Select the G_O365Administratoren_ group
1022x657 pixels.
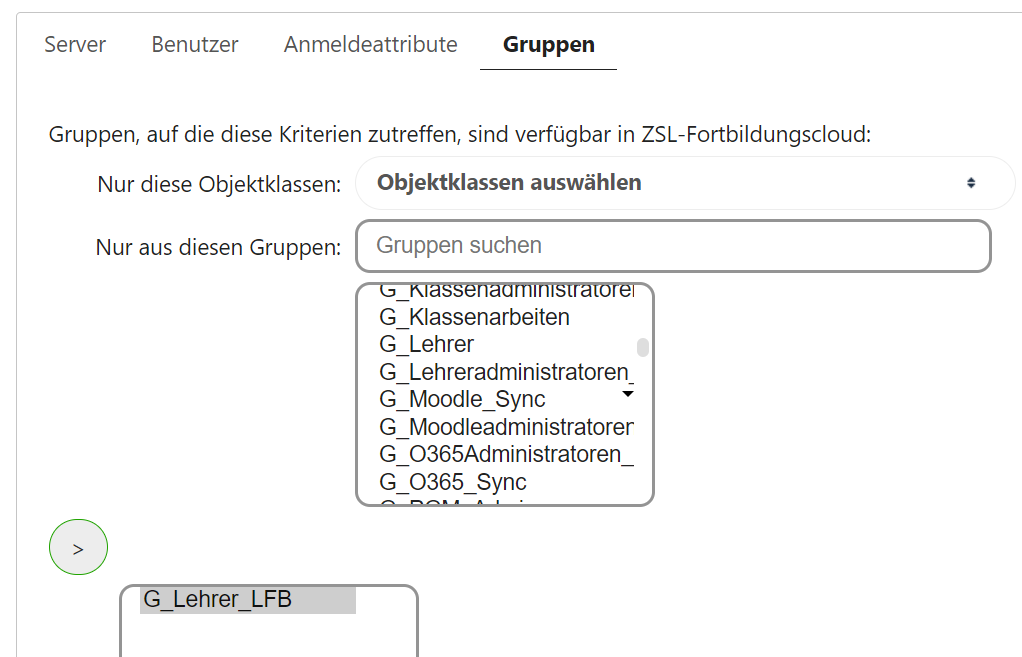(505, 455)
